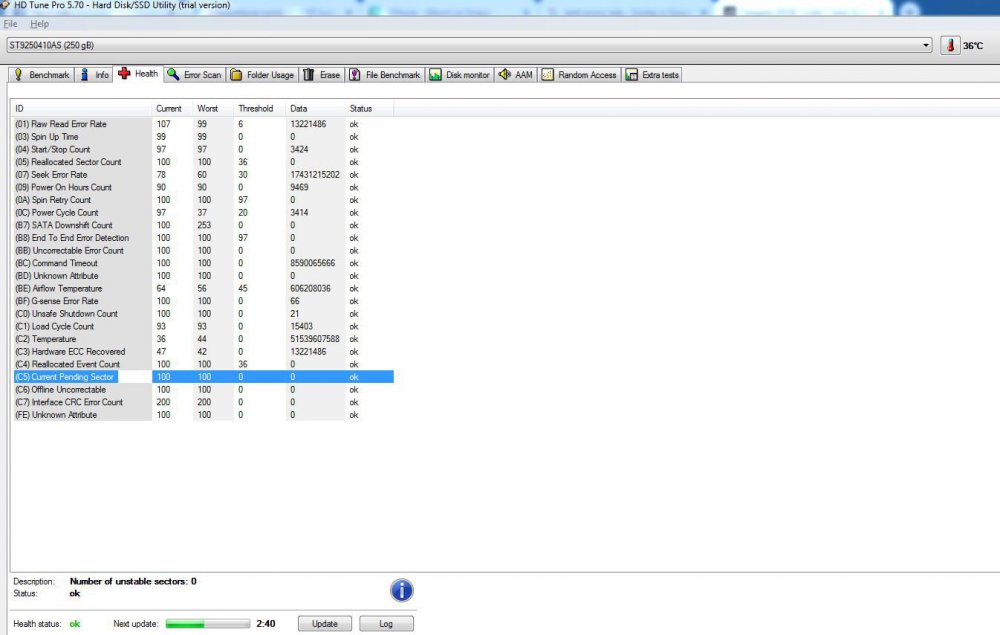1000x635 pixels.
Task: Click the Info tab icon
Action: (x=86, y=75)
